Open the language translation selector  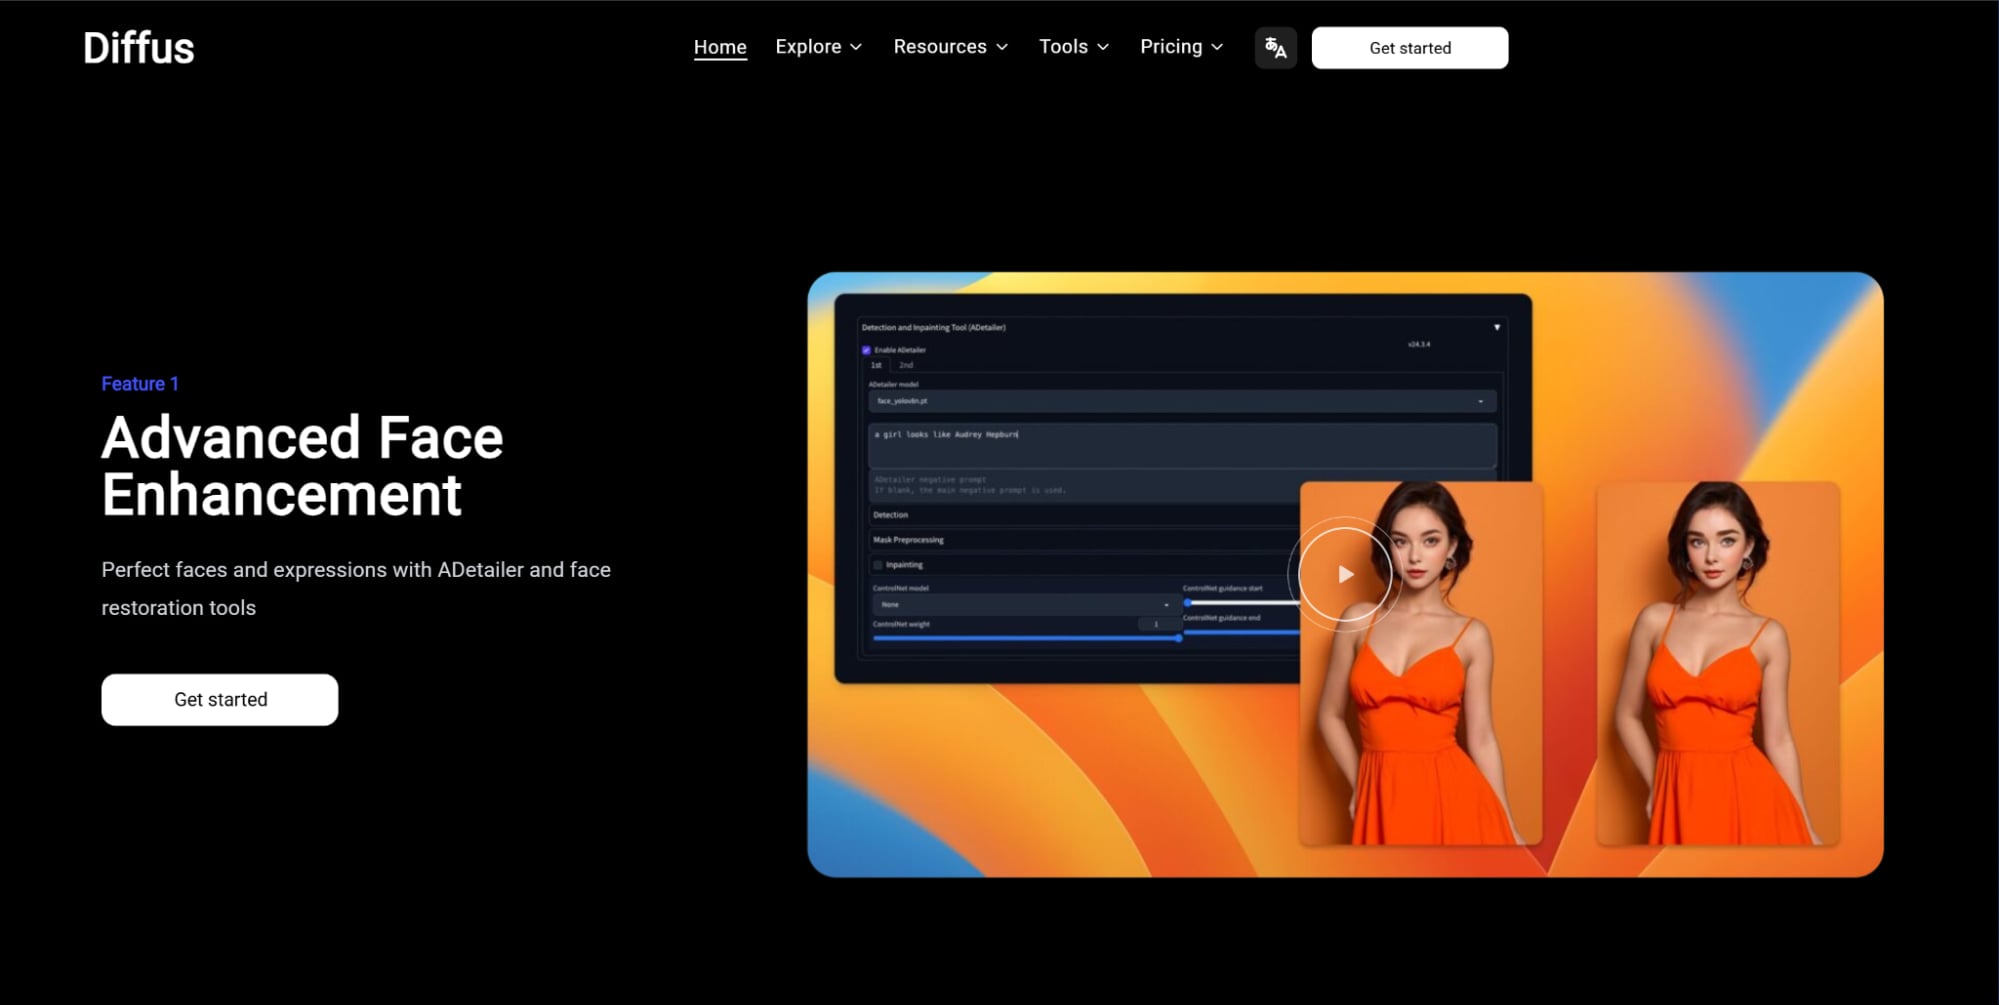click(x=1275, y=48)
